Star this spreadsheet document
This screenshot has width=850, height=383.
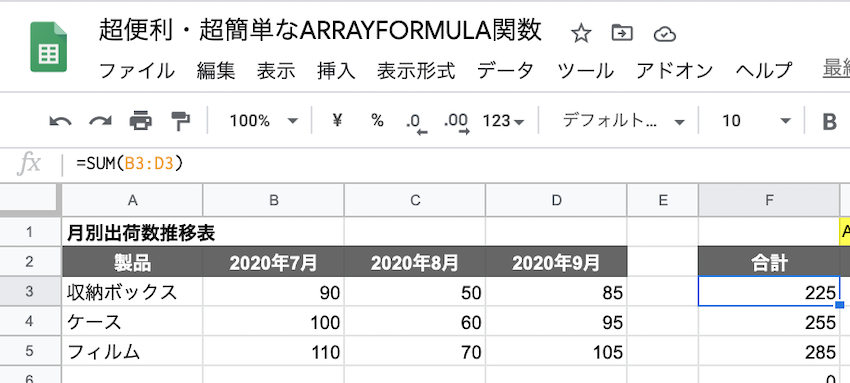point(581,34)
